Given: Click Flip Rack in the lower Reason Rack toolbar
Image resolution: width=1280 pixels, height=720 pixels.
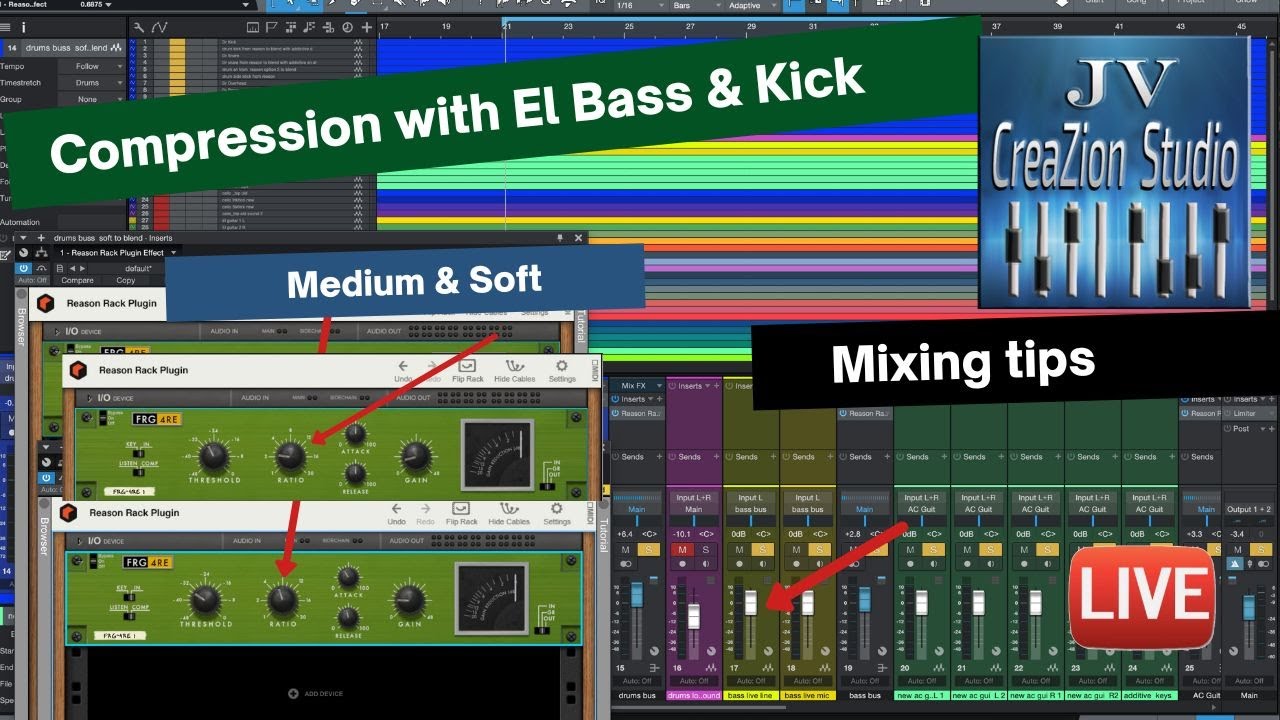Looking at the screenshot, I should (462, 514).
